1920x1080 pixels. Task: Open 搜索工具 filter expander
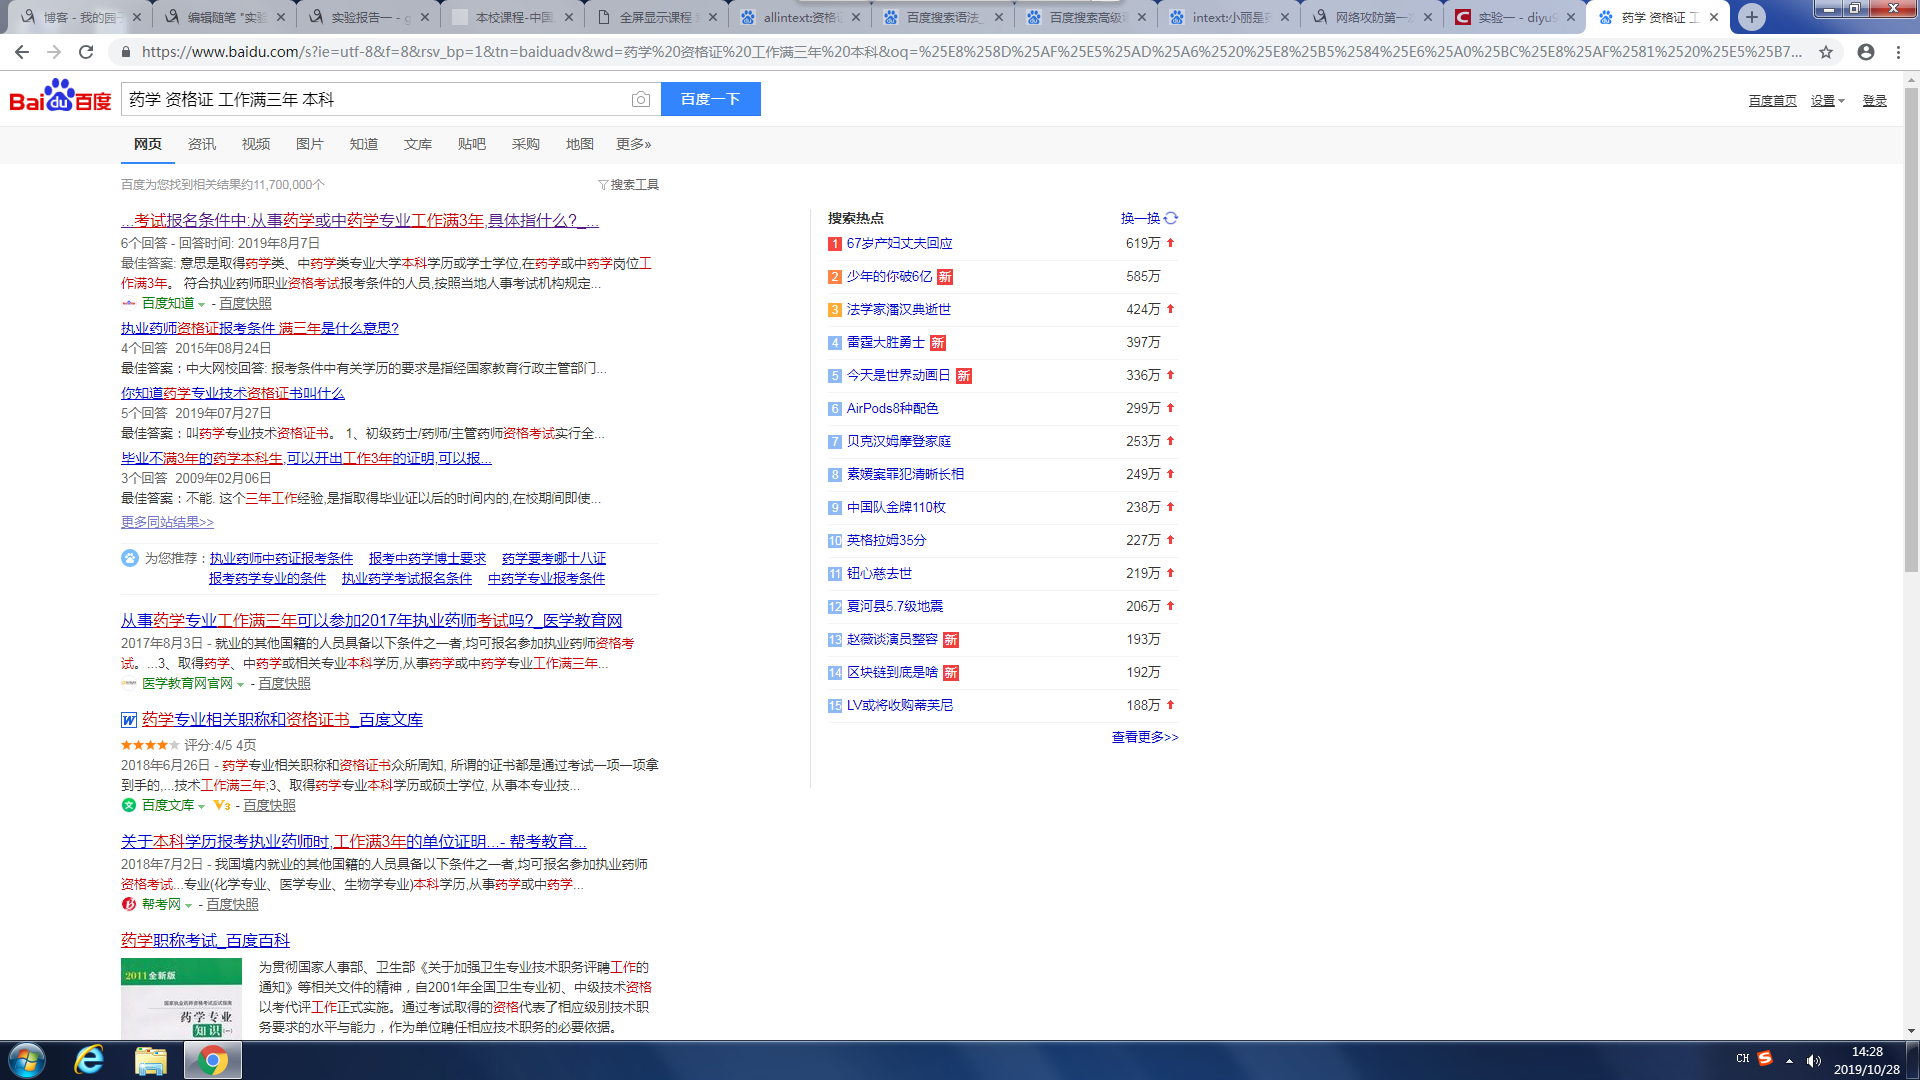[x=628, y=185]
